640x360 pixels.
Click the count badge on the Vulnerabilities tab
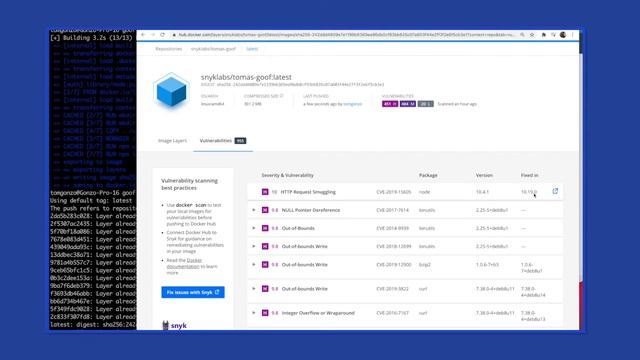[240, 140]
